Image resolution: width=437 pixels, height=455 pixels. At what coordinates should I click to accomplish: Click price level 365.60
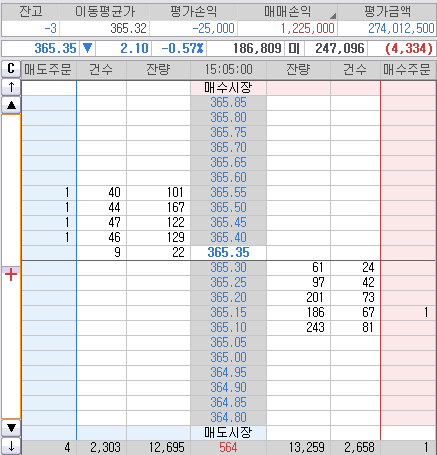point(228,178)
